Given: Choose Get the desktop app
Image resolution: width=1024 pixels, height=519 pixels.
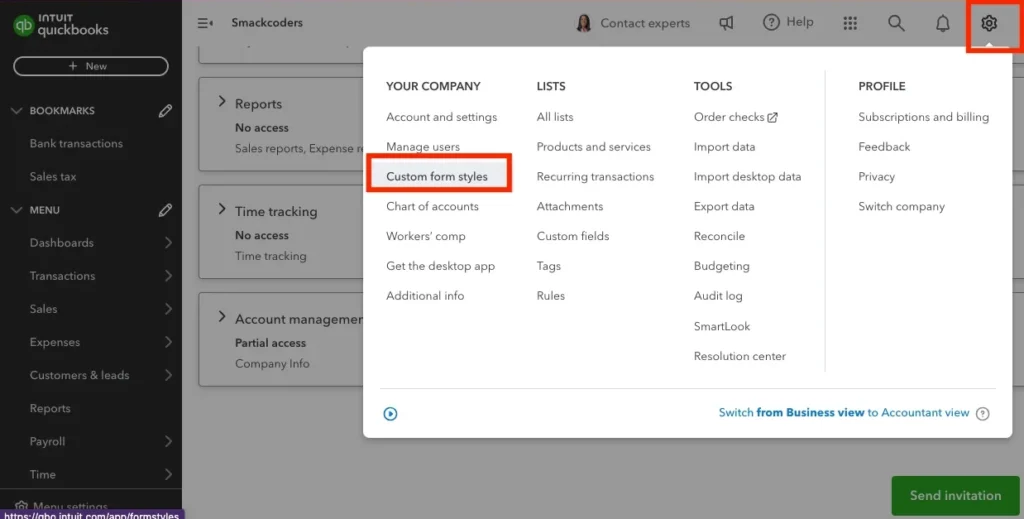Looking at the screenshot, I should click(x=440, y=266).
